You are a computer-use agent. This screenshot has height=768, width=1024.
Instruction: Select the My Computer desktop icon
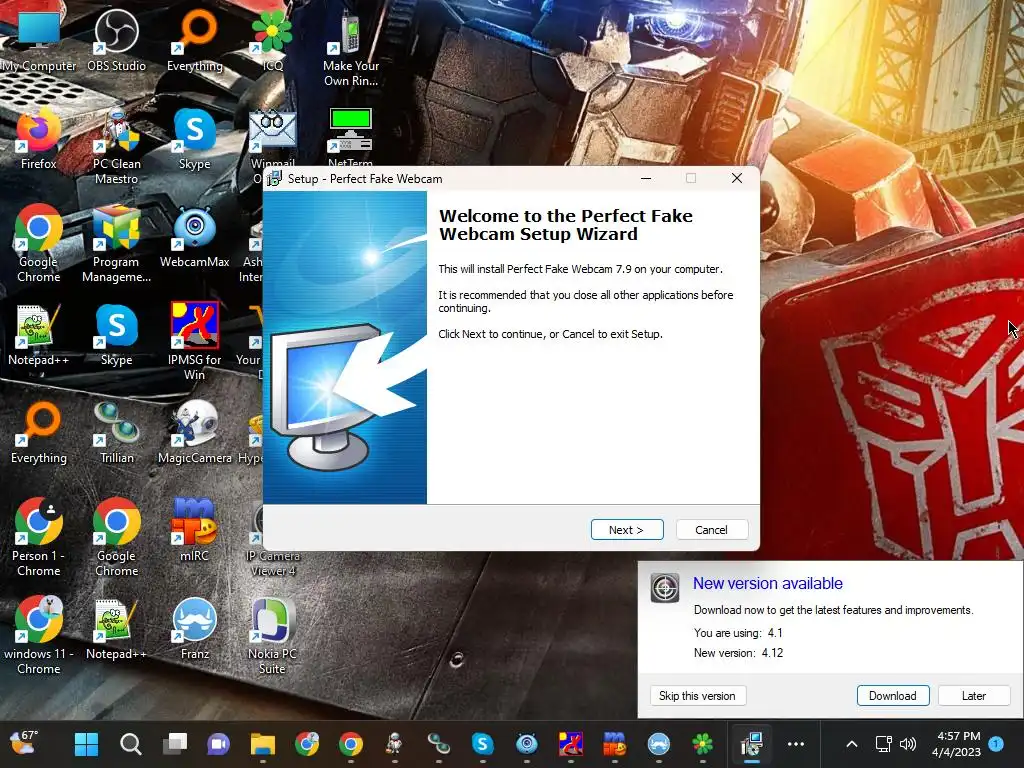(x=39, y=41)
